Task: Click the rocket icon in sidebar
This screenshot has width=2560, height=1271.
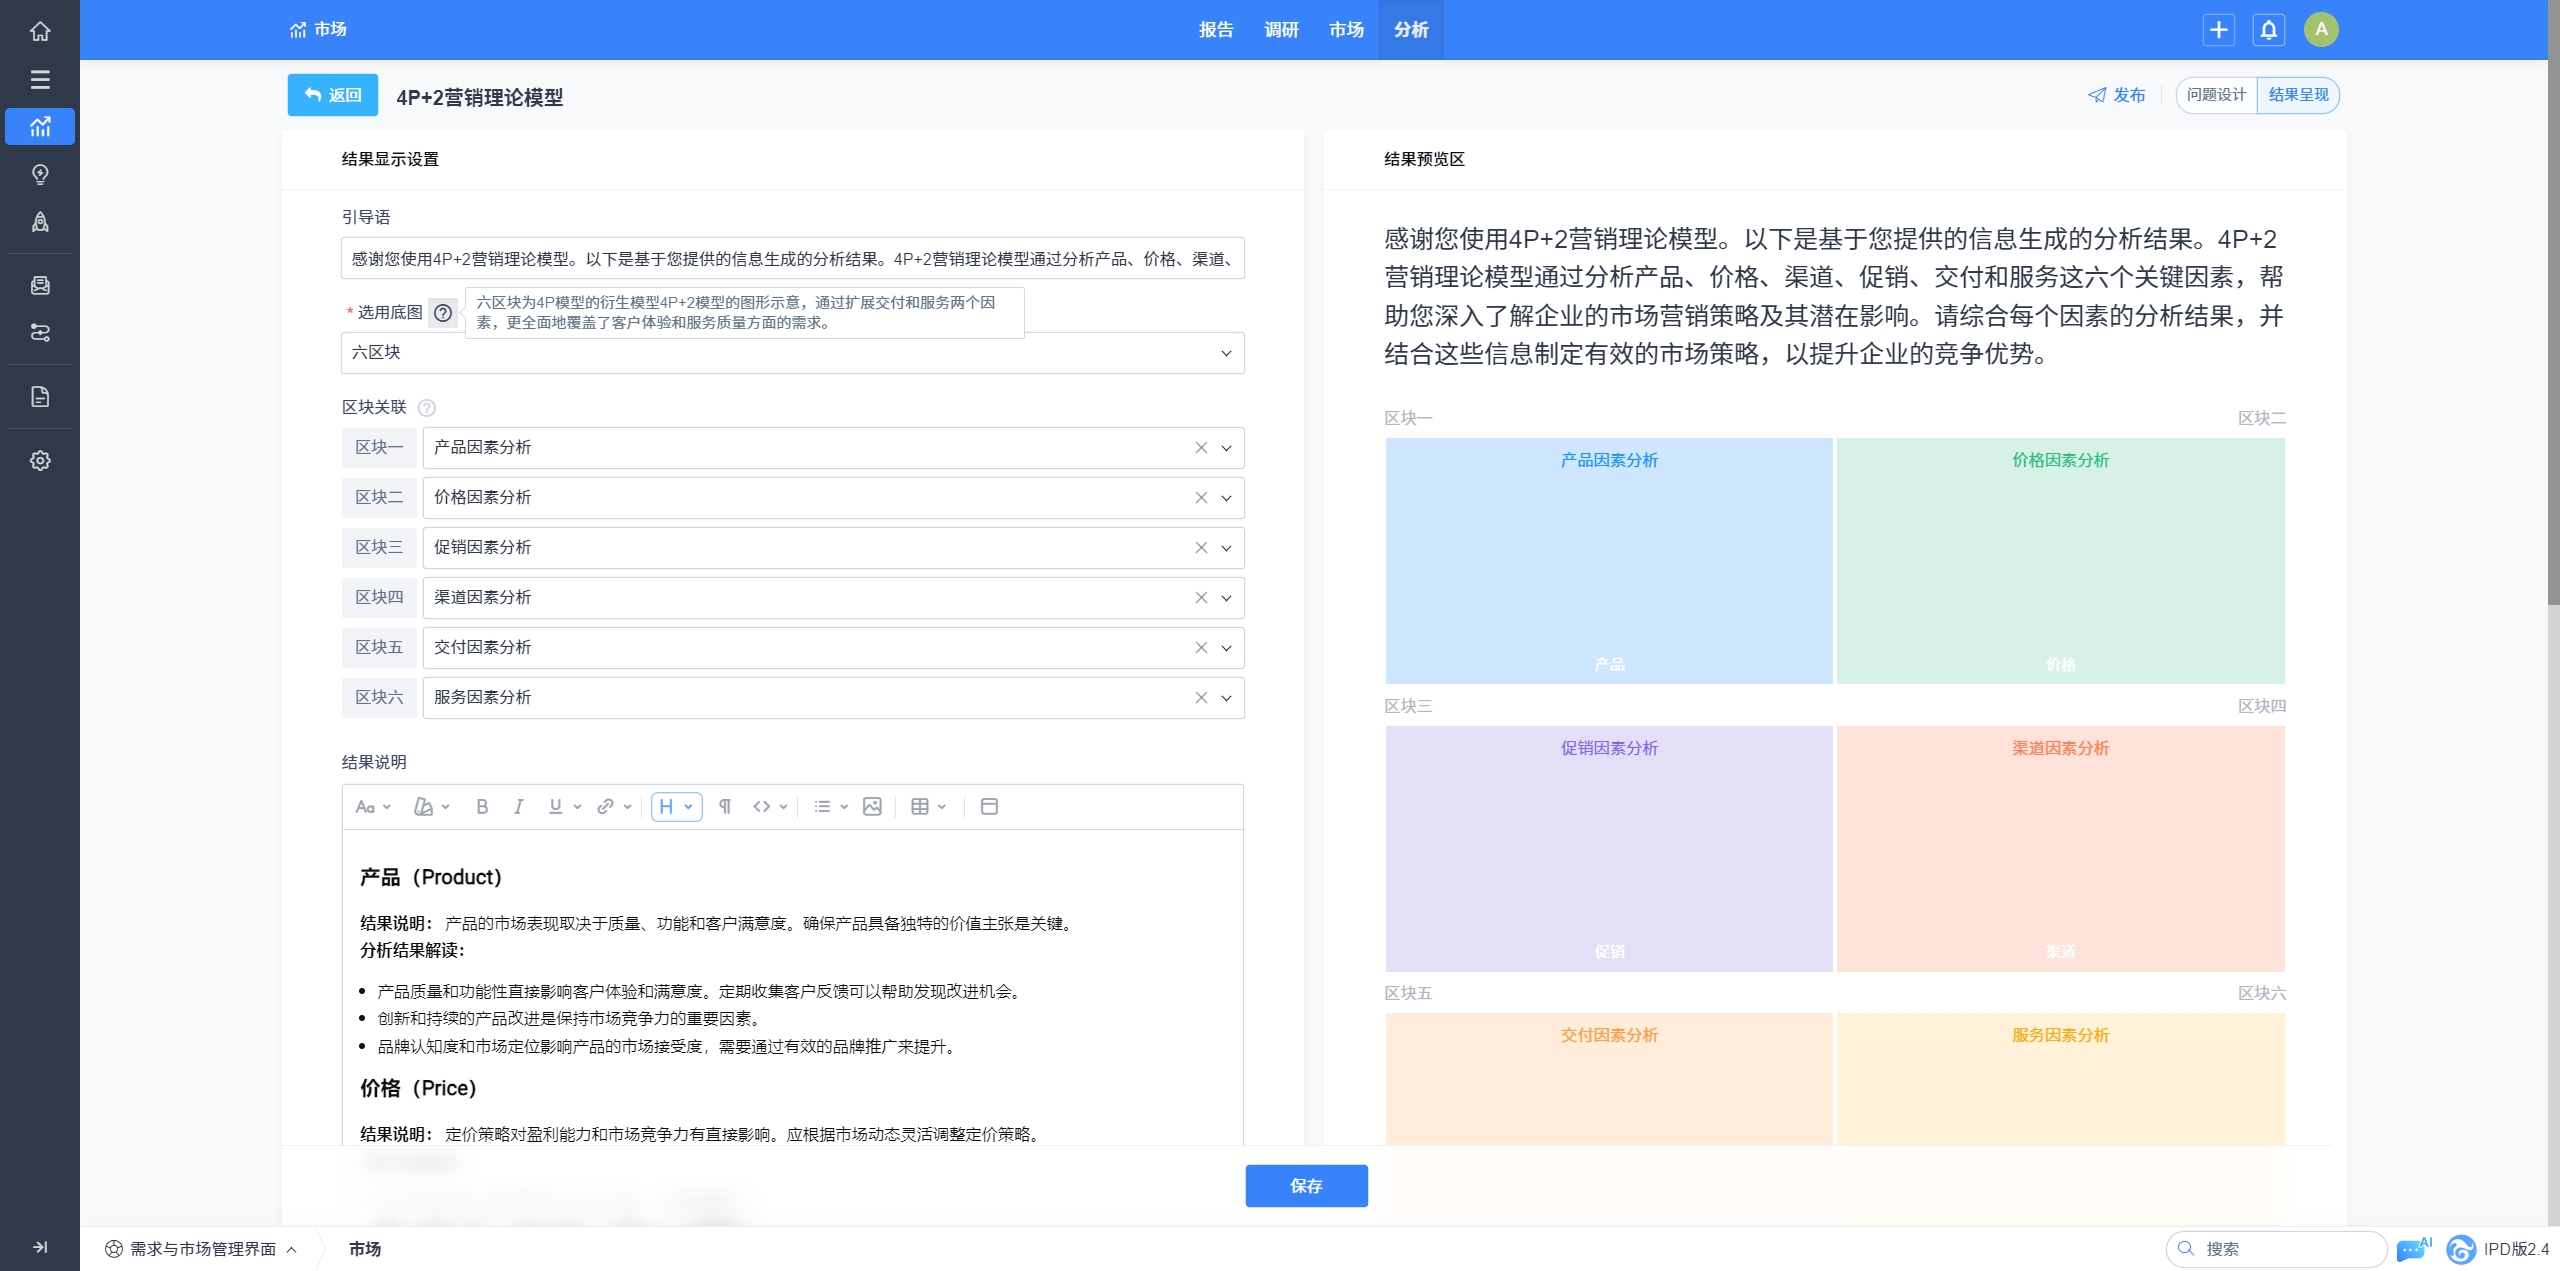Action: [x=40, y=222]
